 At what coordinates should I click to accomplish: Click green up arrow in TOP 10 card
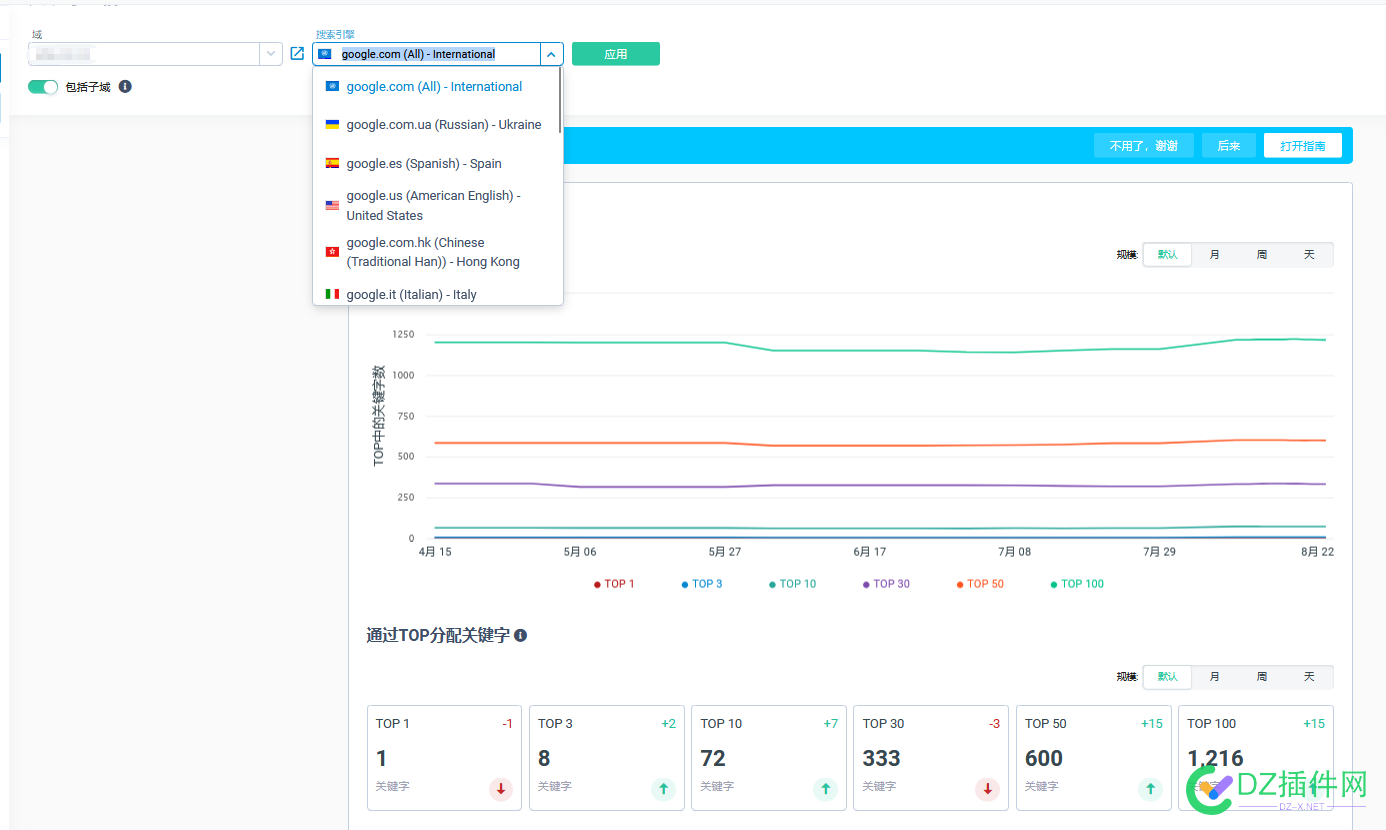pos(825,789)
